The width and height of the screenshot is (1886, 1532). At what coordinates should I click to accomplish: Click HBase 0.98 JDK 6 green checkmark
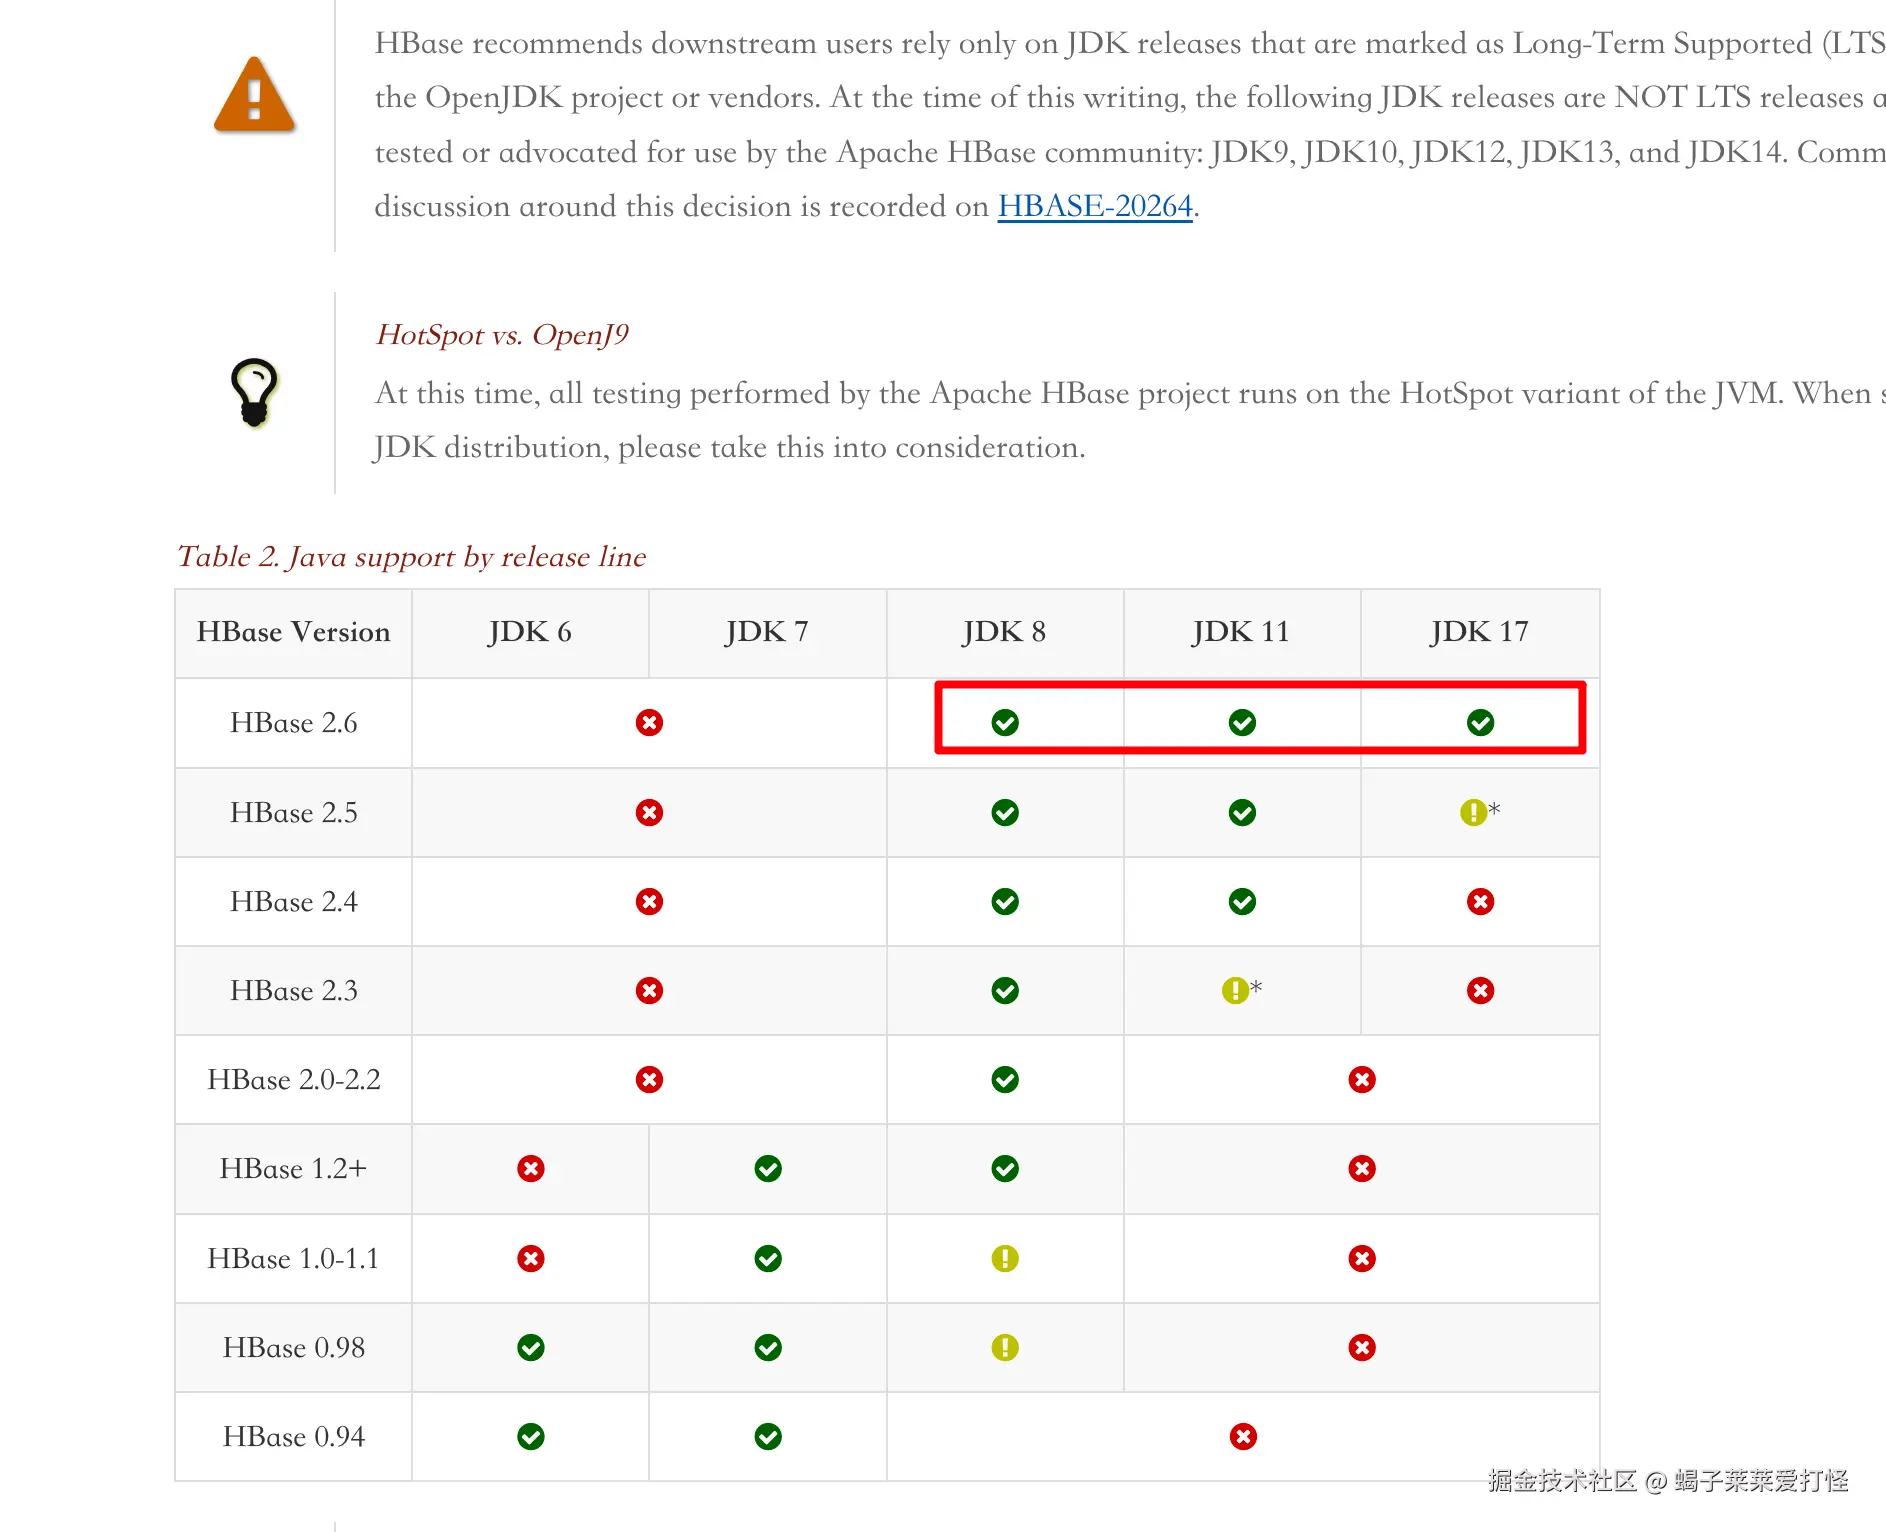pyautogui.click(x=530, y=1347)
